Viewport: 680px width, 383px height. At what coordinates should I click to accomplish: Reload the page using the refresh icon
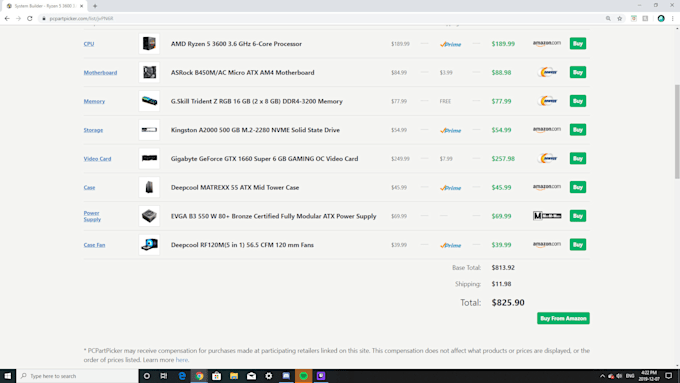point(30,19)
